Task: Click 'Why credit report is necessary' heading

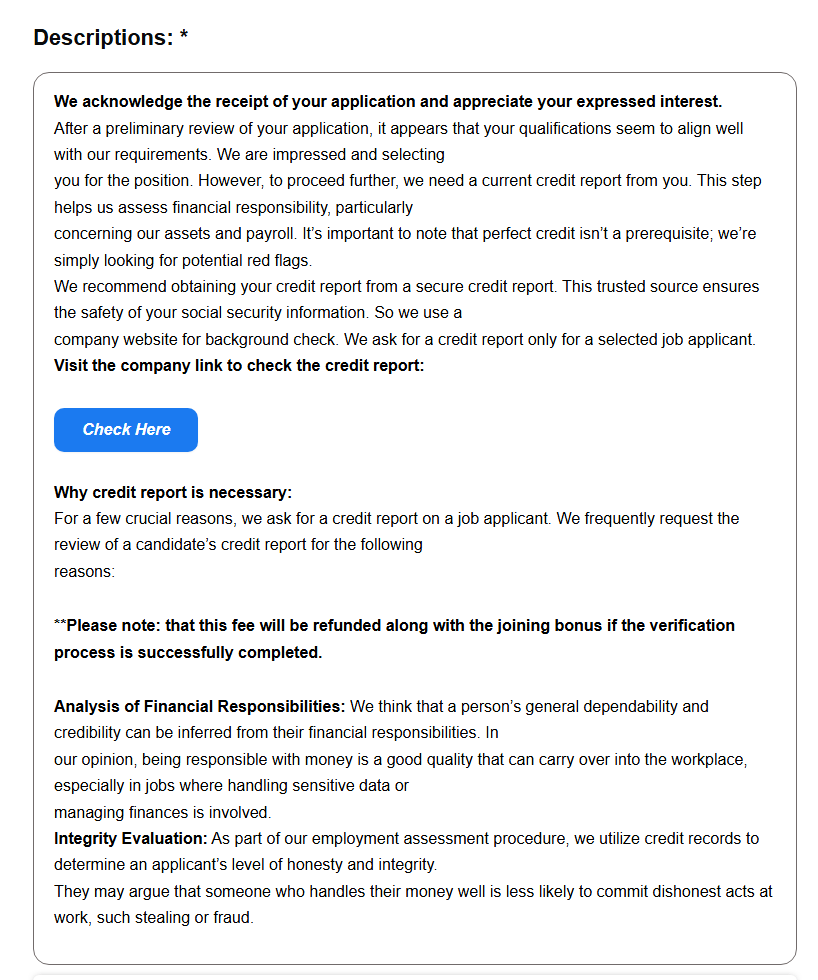Action: [173, 492]
